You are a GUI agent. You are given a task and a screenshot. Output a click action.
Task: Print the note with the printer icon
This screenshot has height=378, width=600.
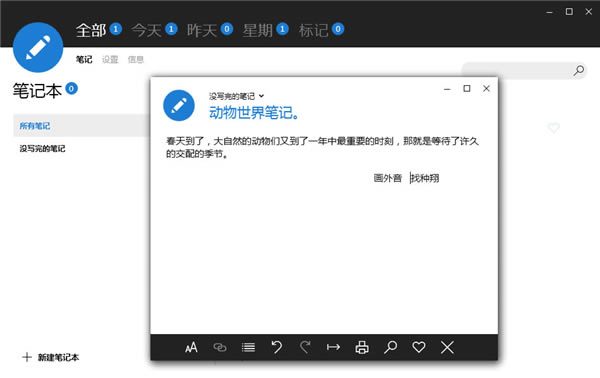[x=362, y=347]
